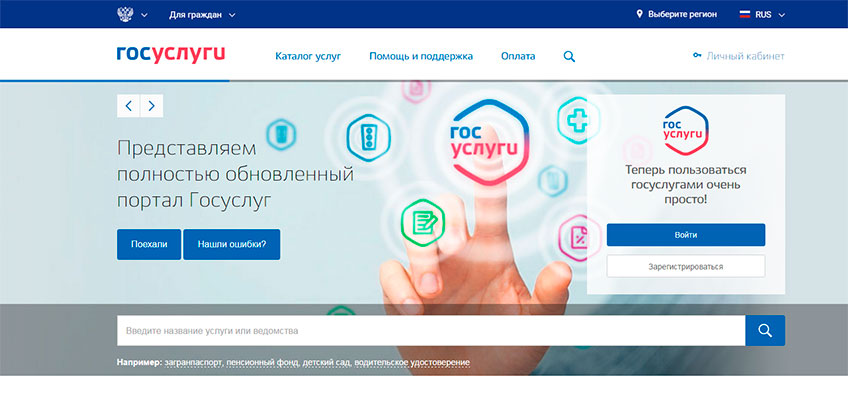Select the 'детский сад' example link
Viewport: 848px width, 403px height.
[327, 362]
